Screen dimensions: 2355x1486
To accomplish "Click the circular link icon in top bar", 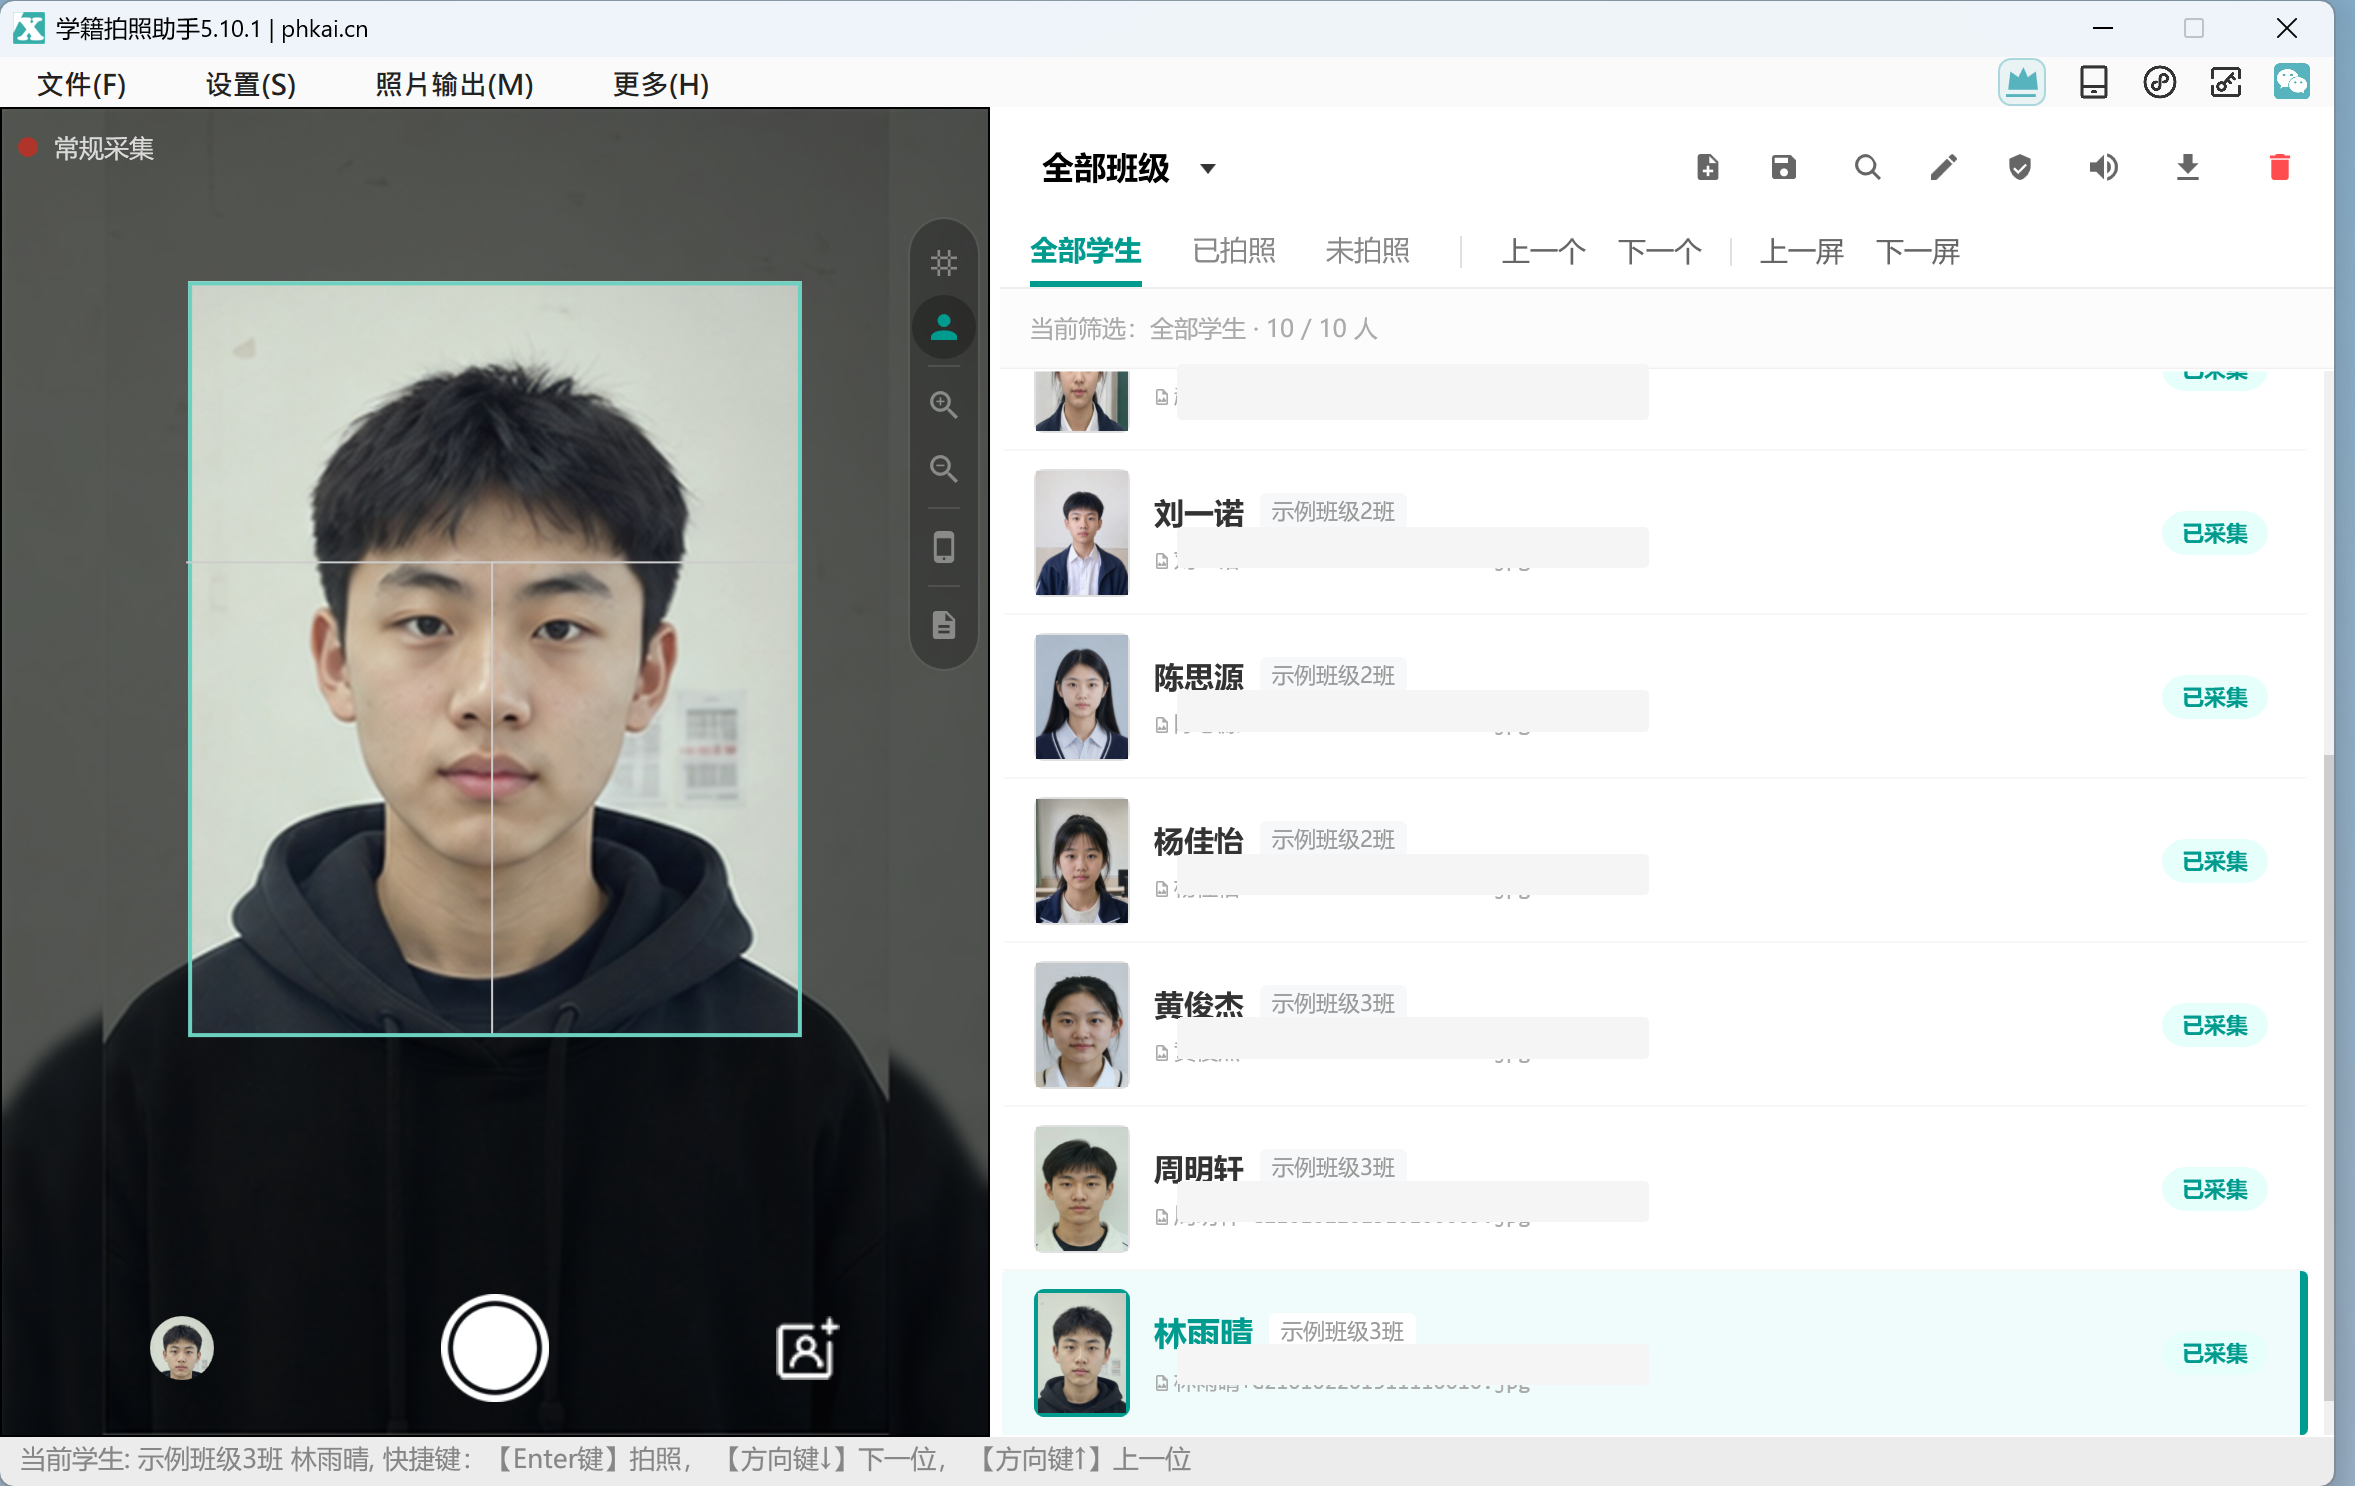I will (2159, 82).
